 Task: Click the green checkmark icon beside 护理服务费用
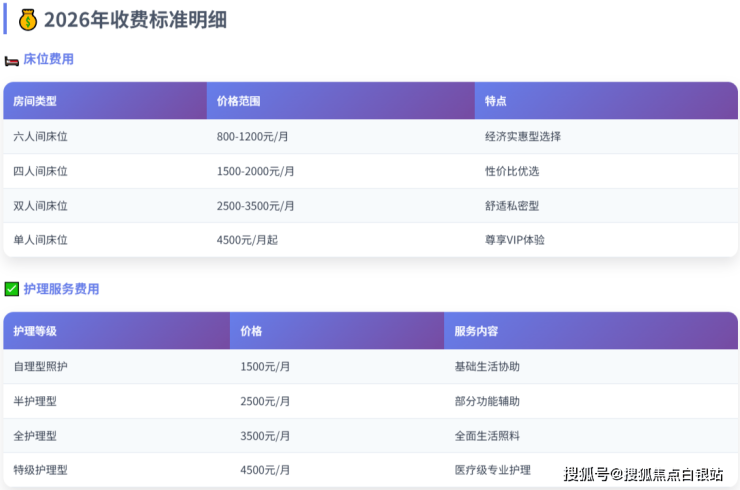(x=12, y=289)
